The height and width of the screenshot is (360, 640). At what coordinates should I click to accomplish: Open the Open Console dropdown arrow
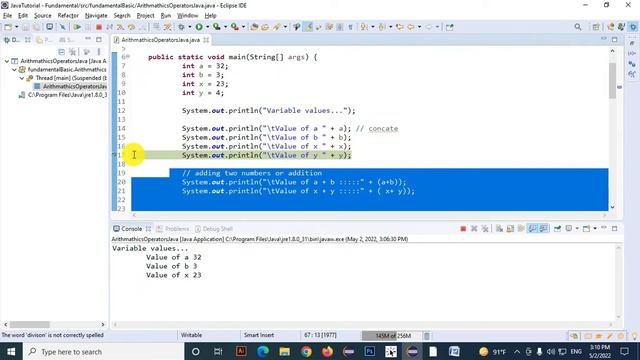pos(595,229)
